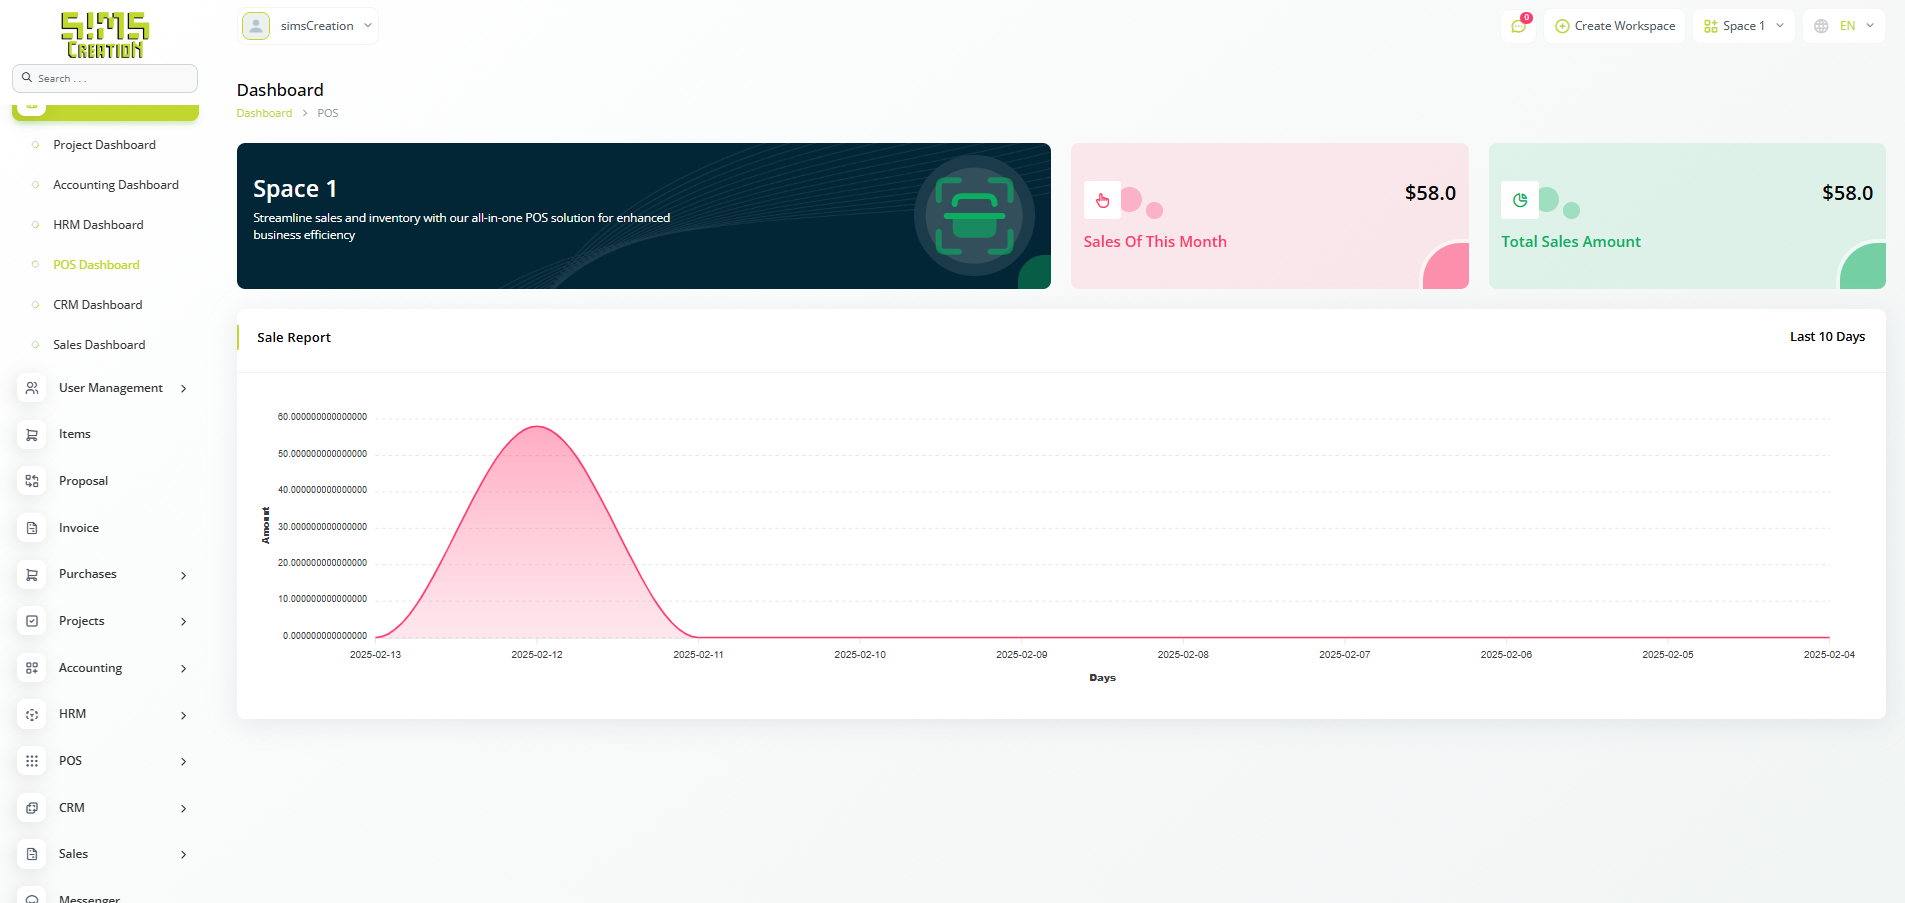Expand the Accounting submenu
Screen dimensions: 1905x903
tap(183, 668)
